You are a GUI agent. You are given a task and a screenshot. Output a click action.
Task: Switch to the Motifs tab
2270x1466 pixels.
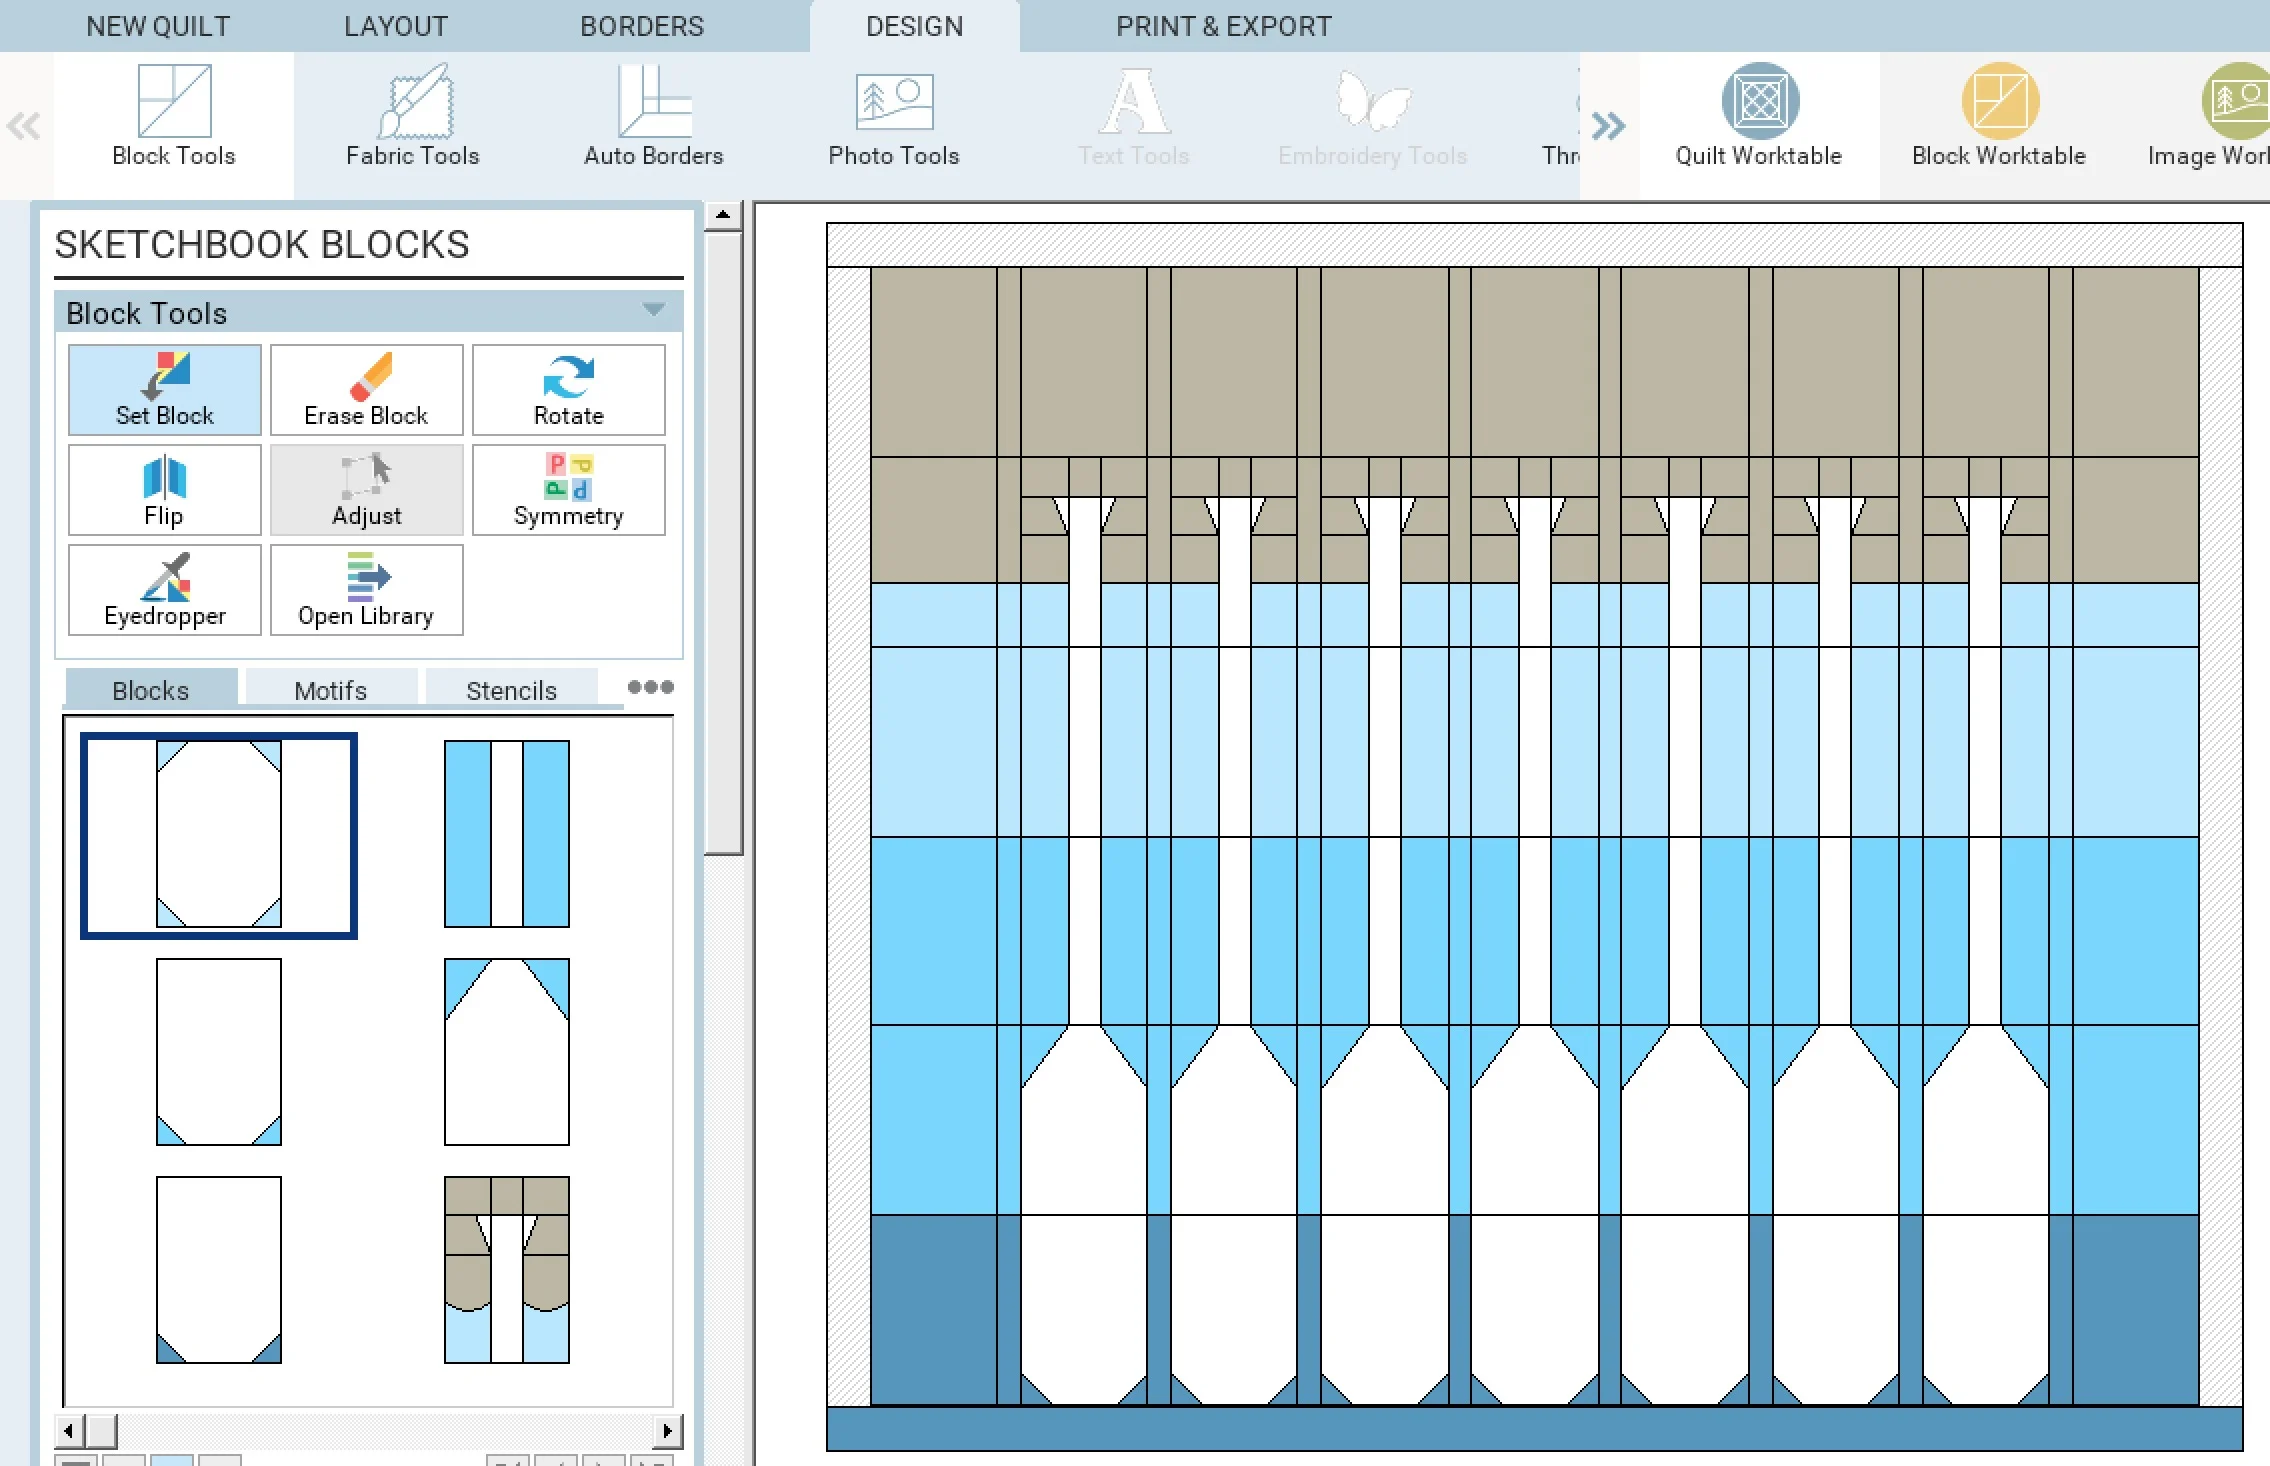[x=331, y=689]
